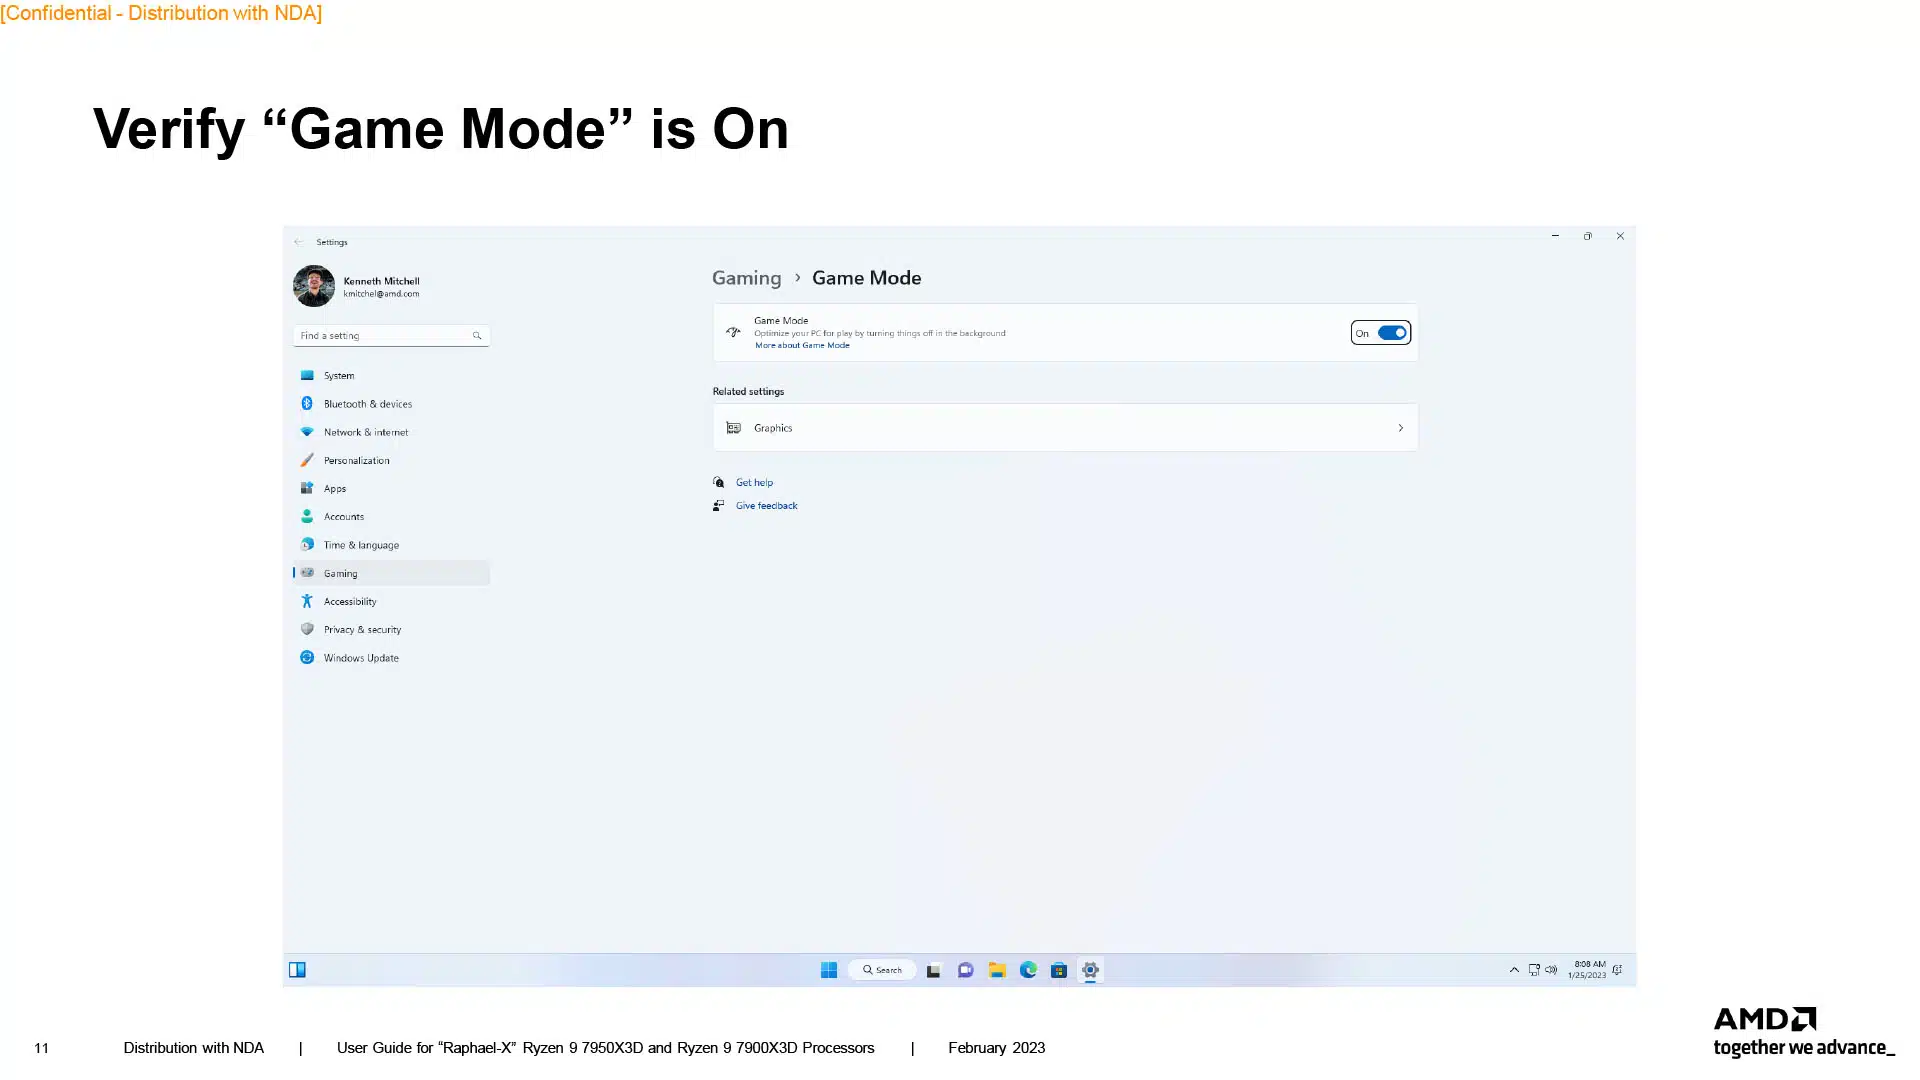
Task: Click the Accessibility figure icon
Action: click(x=307, y=601)
